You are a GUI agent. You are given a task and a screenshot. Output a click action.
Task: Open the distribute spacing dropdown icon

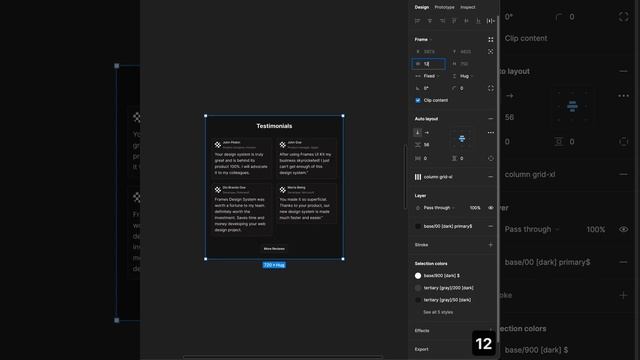[491, 21]
